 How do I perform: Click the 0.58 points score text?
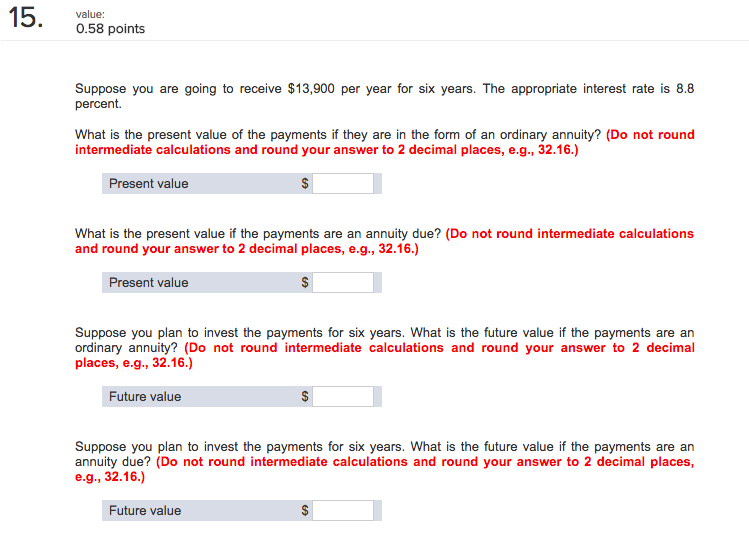[110, 29]
